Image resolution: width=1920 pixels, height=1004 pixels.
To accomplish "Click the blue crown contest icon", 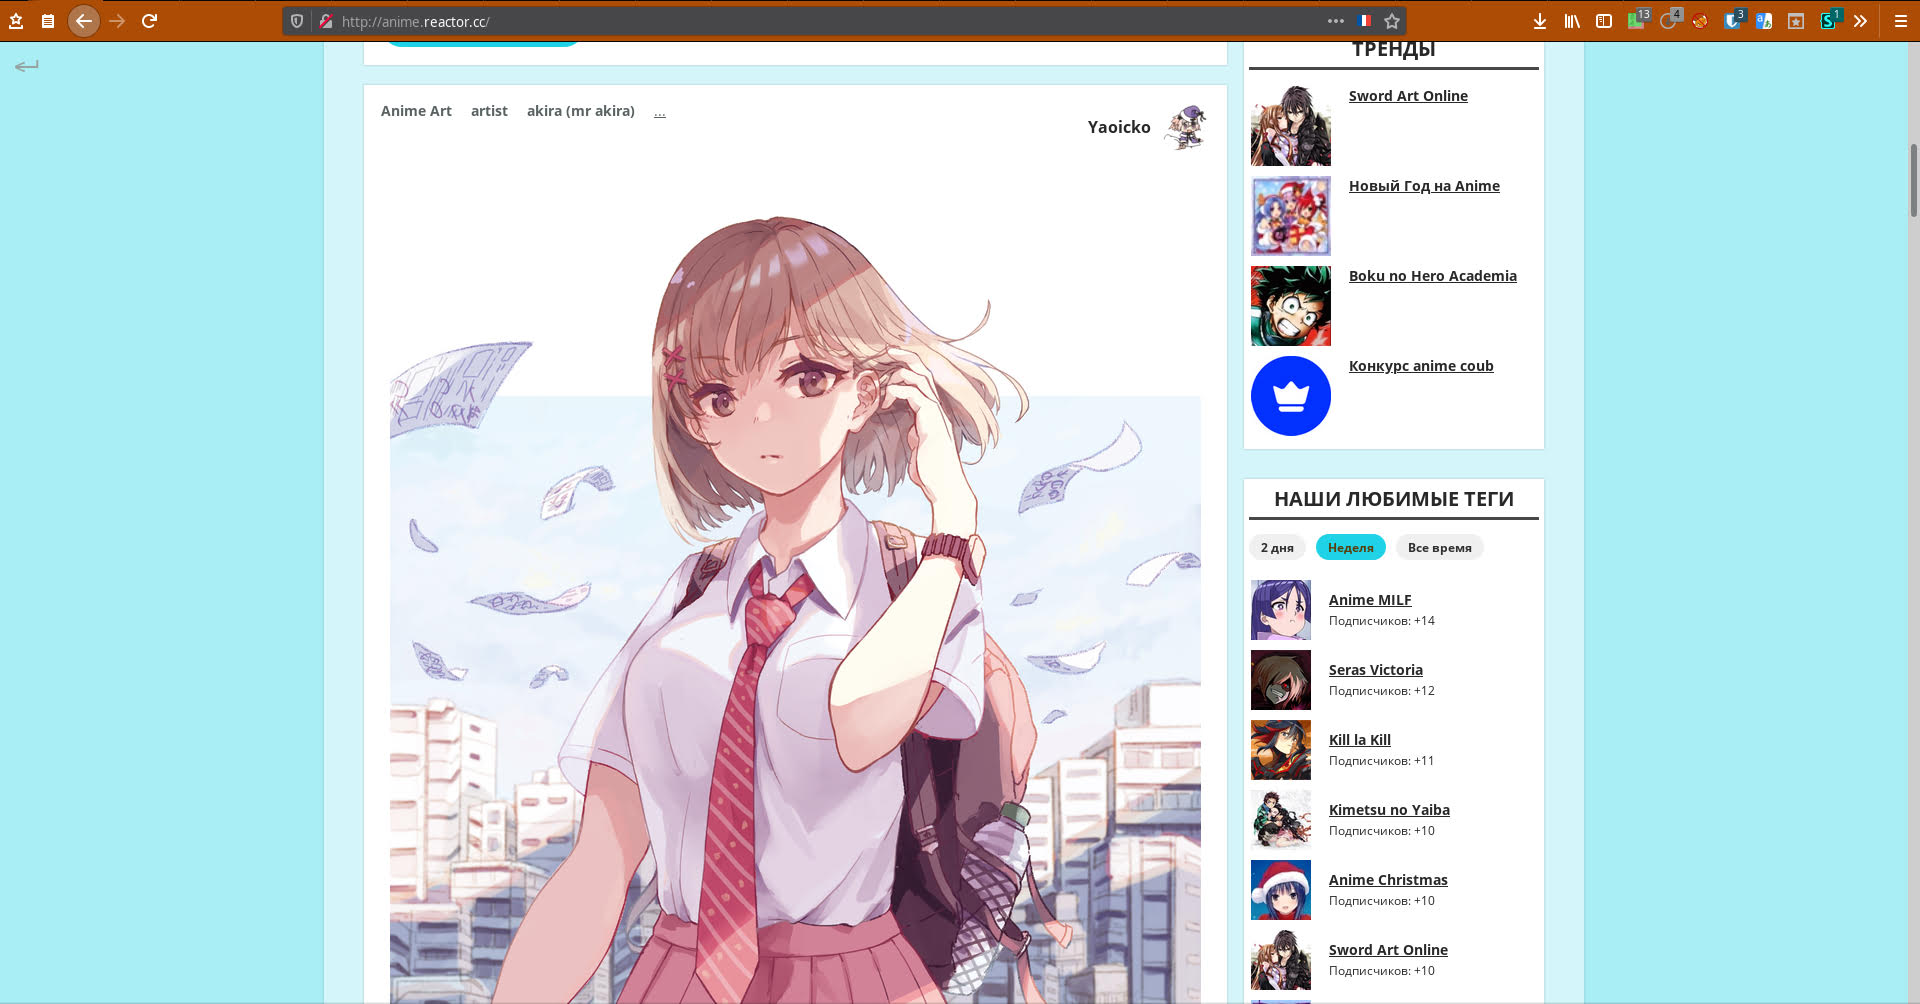I will [x=1291, y=396].
